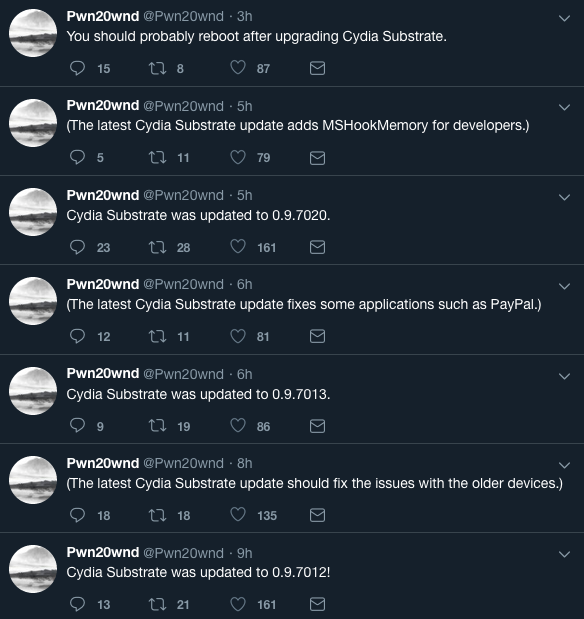Like the updated to 0.9.7012 tweet
584x619 pixels.
pos(238,604)
